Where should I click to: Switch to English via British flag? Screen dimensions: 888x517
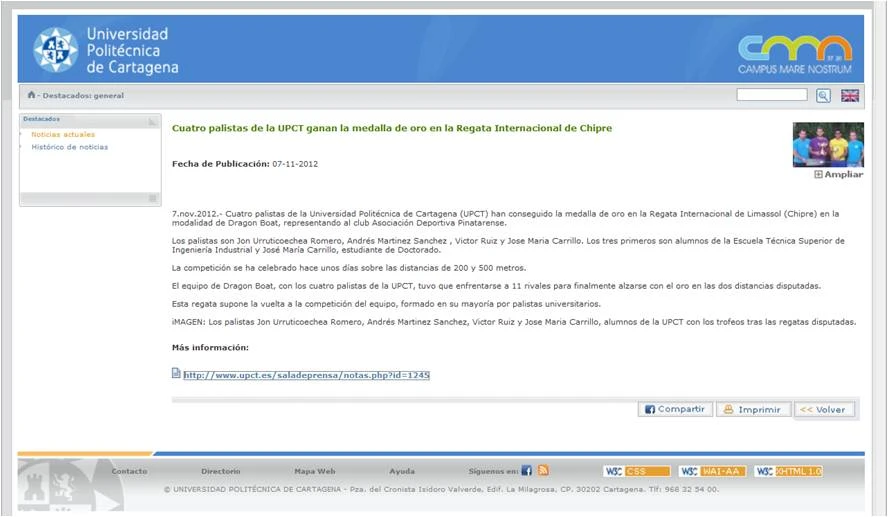click(849, 96)
